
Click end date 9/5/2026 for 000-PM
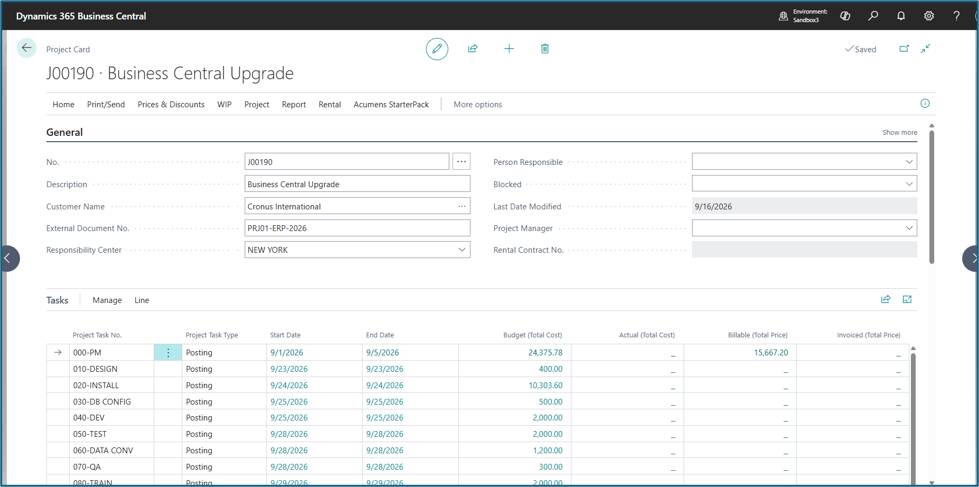click(x=382, y=353)
